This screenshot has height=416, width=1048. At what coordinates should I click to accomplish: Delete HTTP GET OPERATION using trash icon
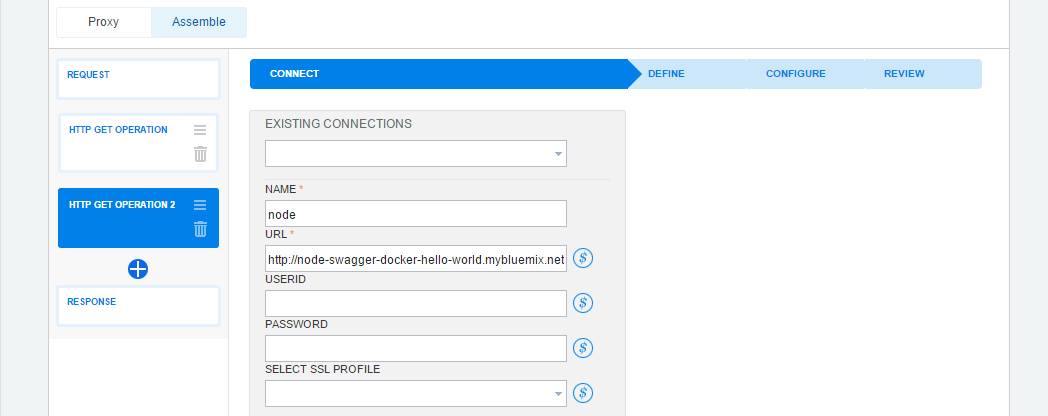coord(201,154)
